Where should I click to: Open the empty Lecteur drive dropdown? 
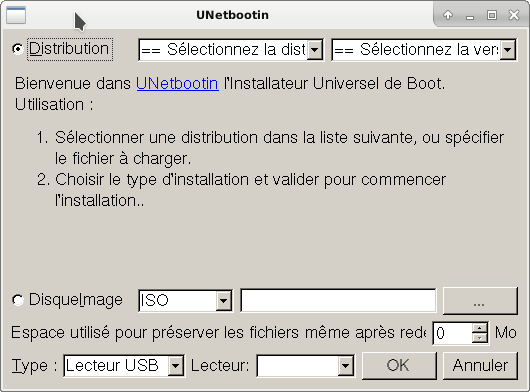306,365
